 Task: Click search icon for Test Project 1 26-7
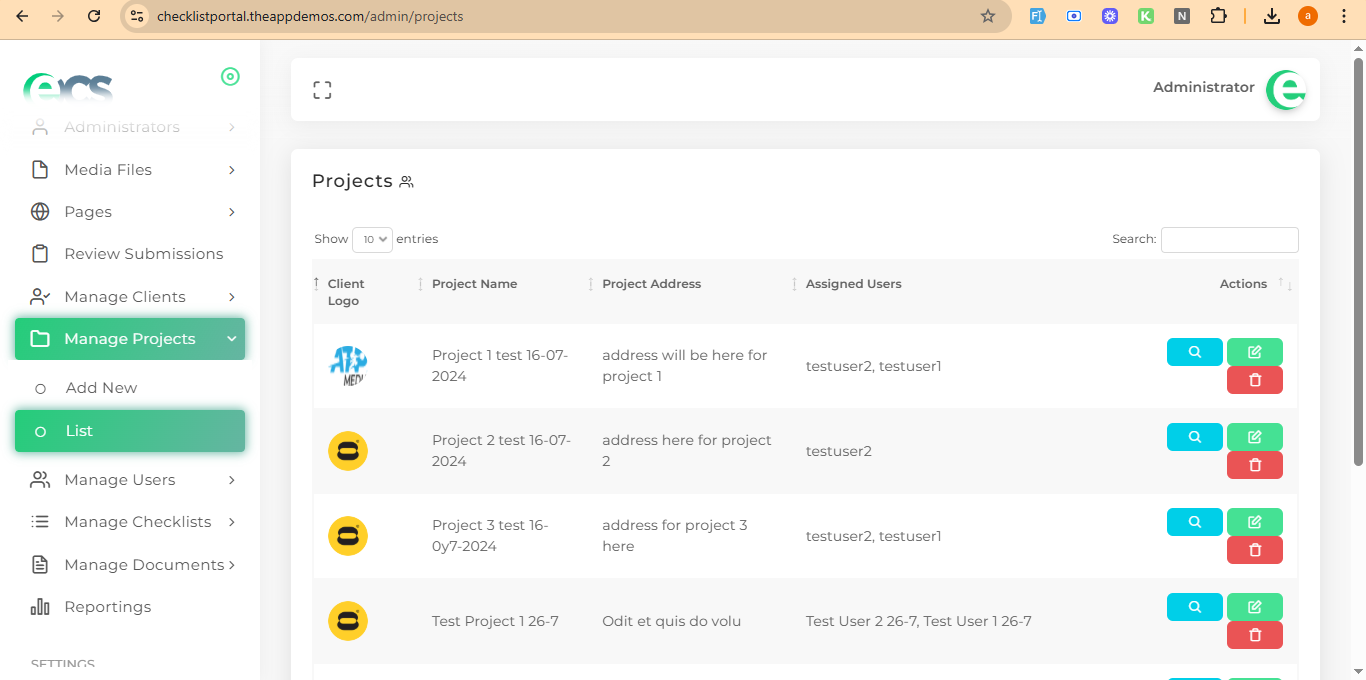point(1194,607)
